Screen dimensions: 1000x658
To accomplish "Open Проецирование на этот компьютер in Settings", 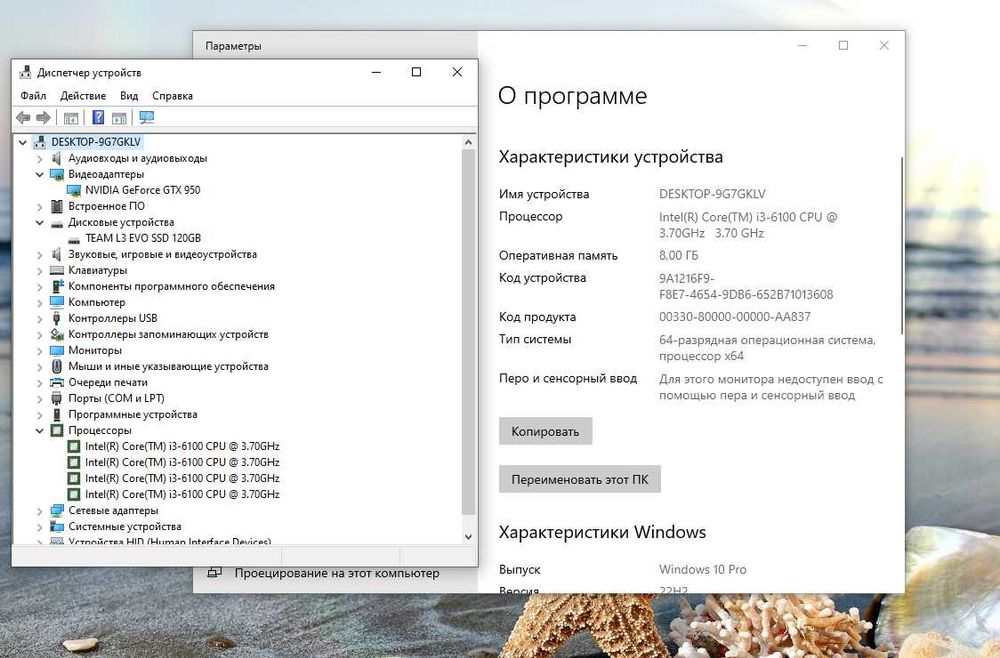I will (337, 573).
